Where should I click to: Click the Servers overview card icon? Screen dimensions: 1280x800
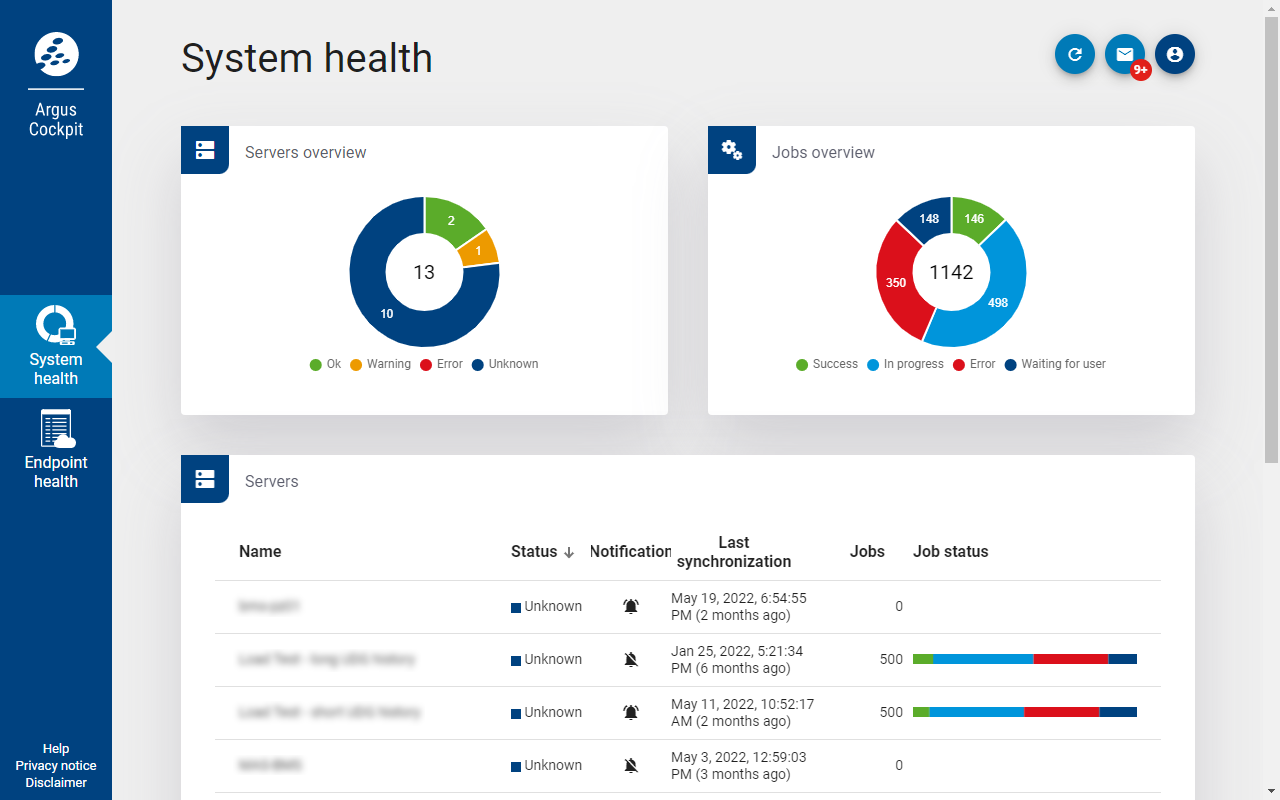pos(205,150)
